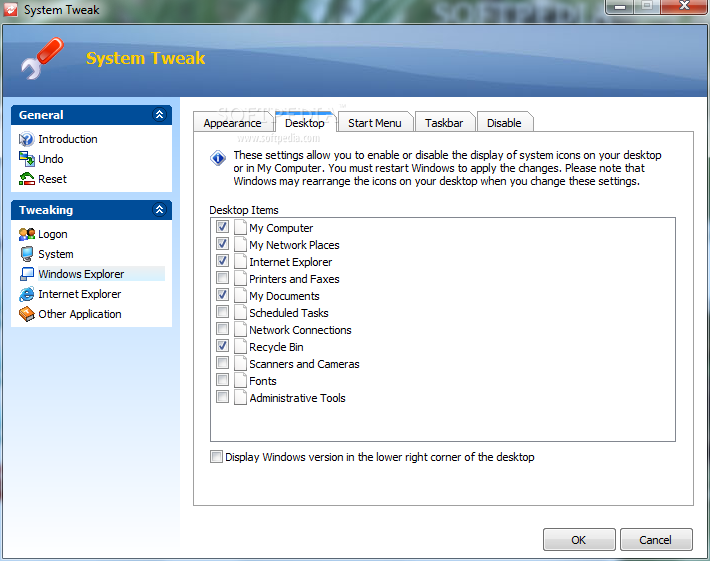Click the page icon next to Administrative Tools

pyautogui.click(x=240, y=398)
